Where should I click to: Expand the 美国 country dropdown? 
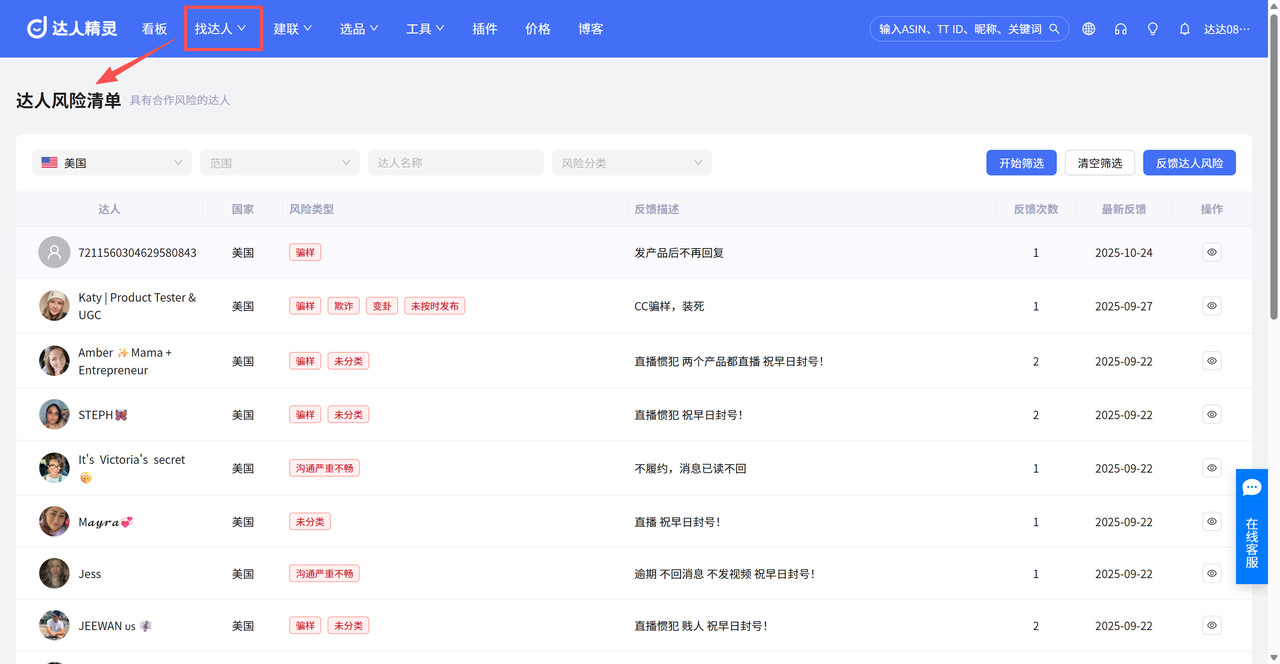[x=112, y=163]
